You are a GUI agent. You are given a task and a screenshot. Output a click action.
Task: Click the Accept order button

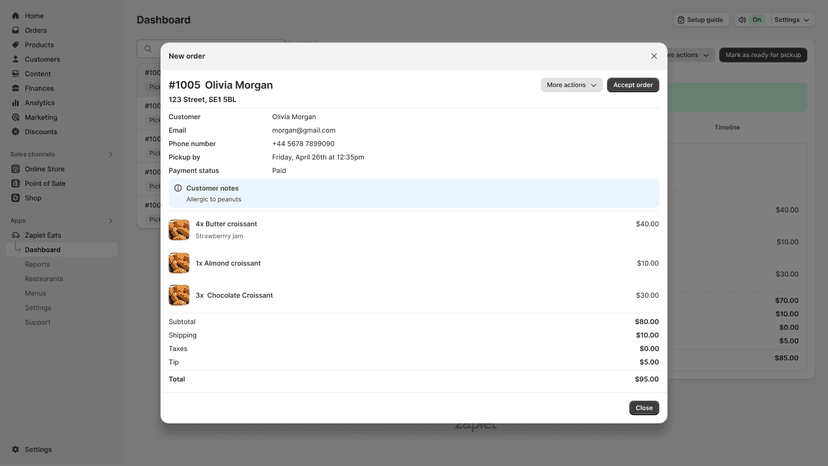(x=633, y=85)
